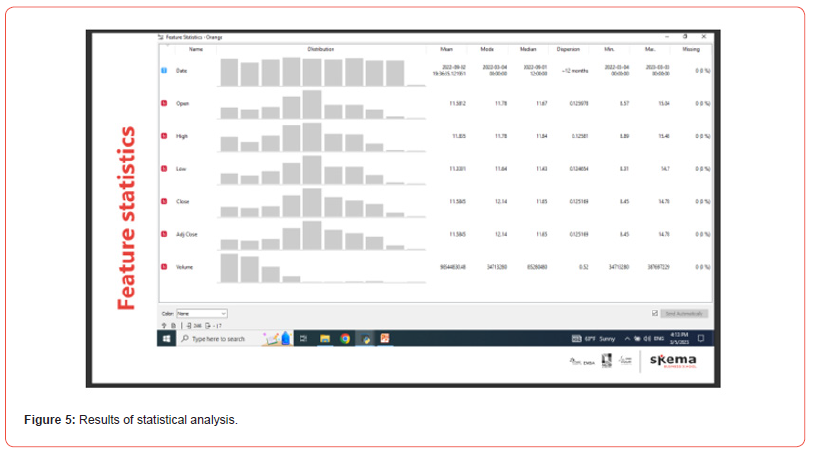
Task: Open the Color dropdown set to None
Action: (201, 313)
